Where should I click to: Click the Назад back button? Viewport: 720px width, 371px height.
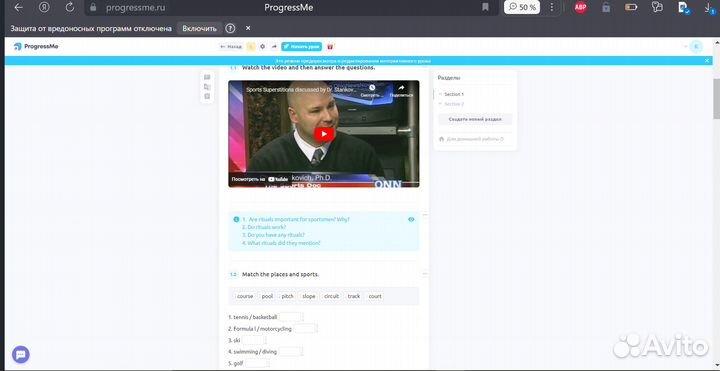(x=231, y=46)
